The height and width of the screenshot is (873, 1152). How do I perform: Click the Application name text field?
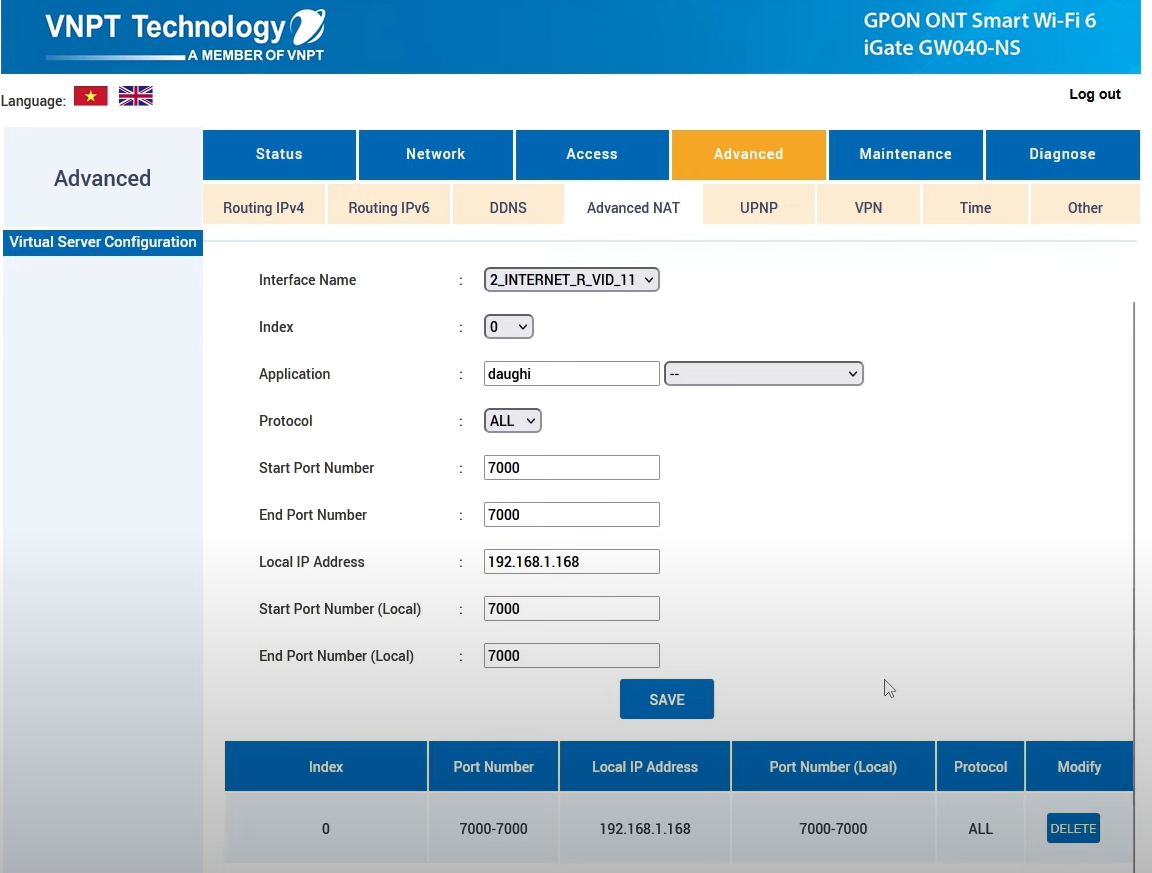(x=571, y=374)
